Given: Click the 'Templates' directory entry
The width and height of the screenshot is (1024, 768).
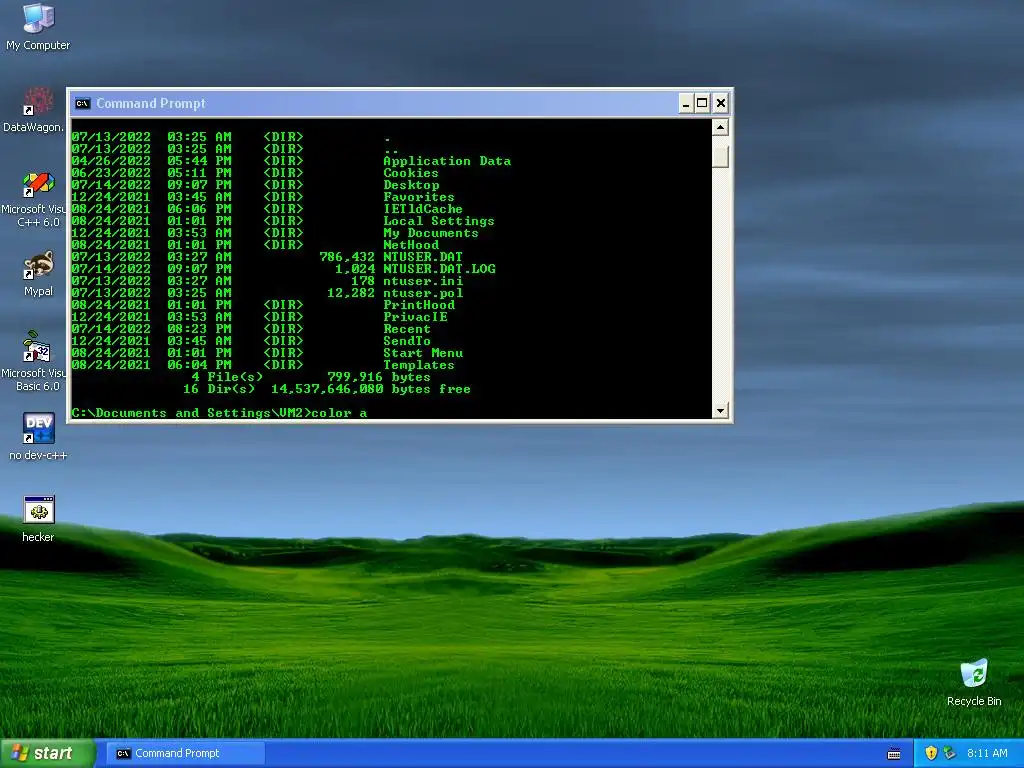Looking at the screenshot, I should [x=419, y=365].
